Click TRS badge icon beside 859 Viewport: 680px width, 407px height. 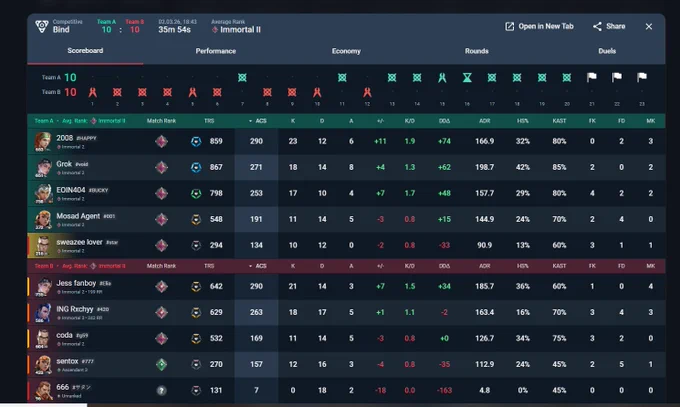coord(196,141)
